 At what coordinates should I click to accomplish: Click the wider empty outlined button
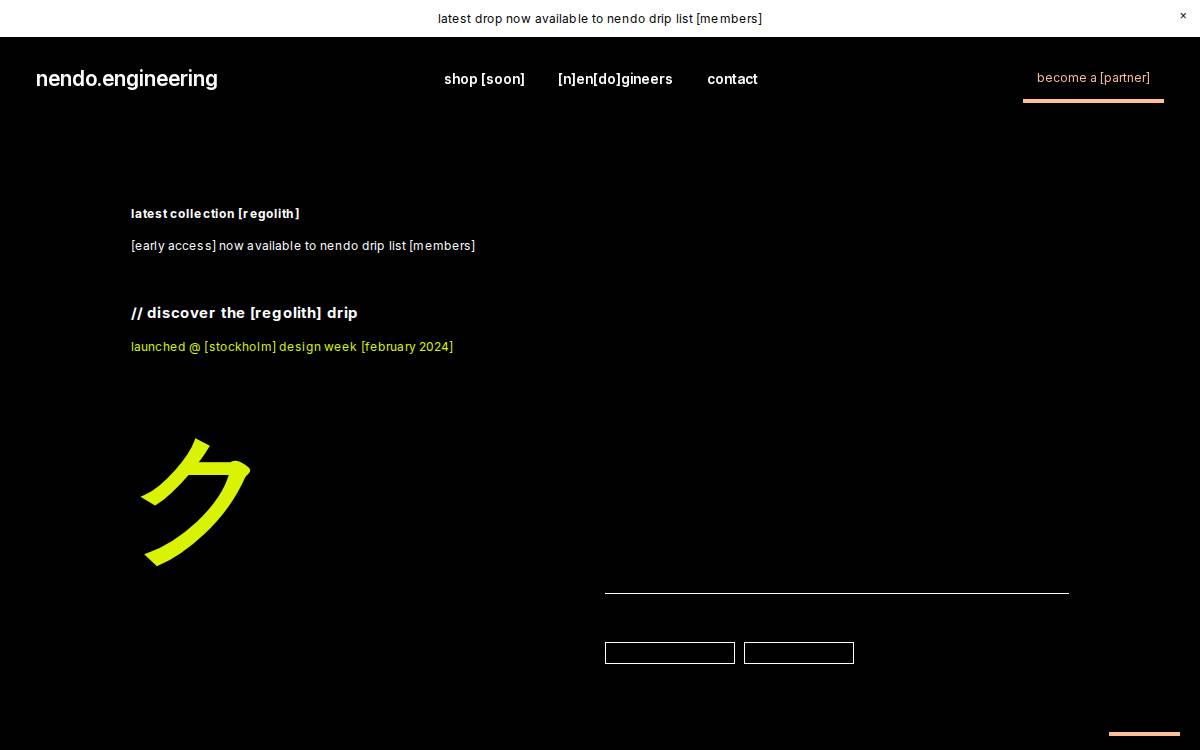click(670, 653)
